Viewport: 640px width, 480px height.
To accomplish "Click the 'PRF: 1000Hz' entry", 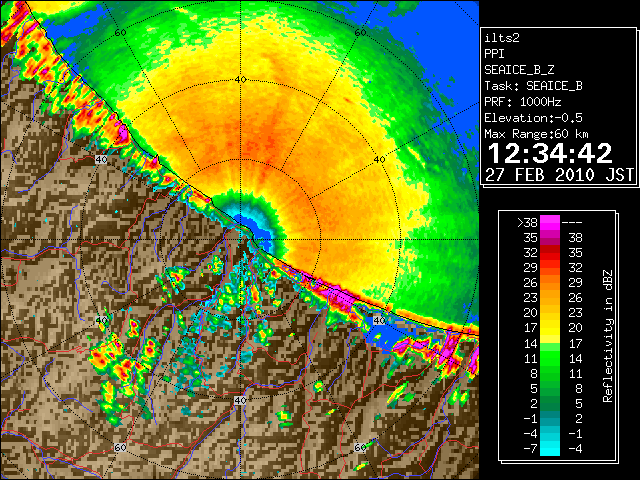I will (x=522, y=102).
